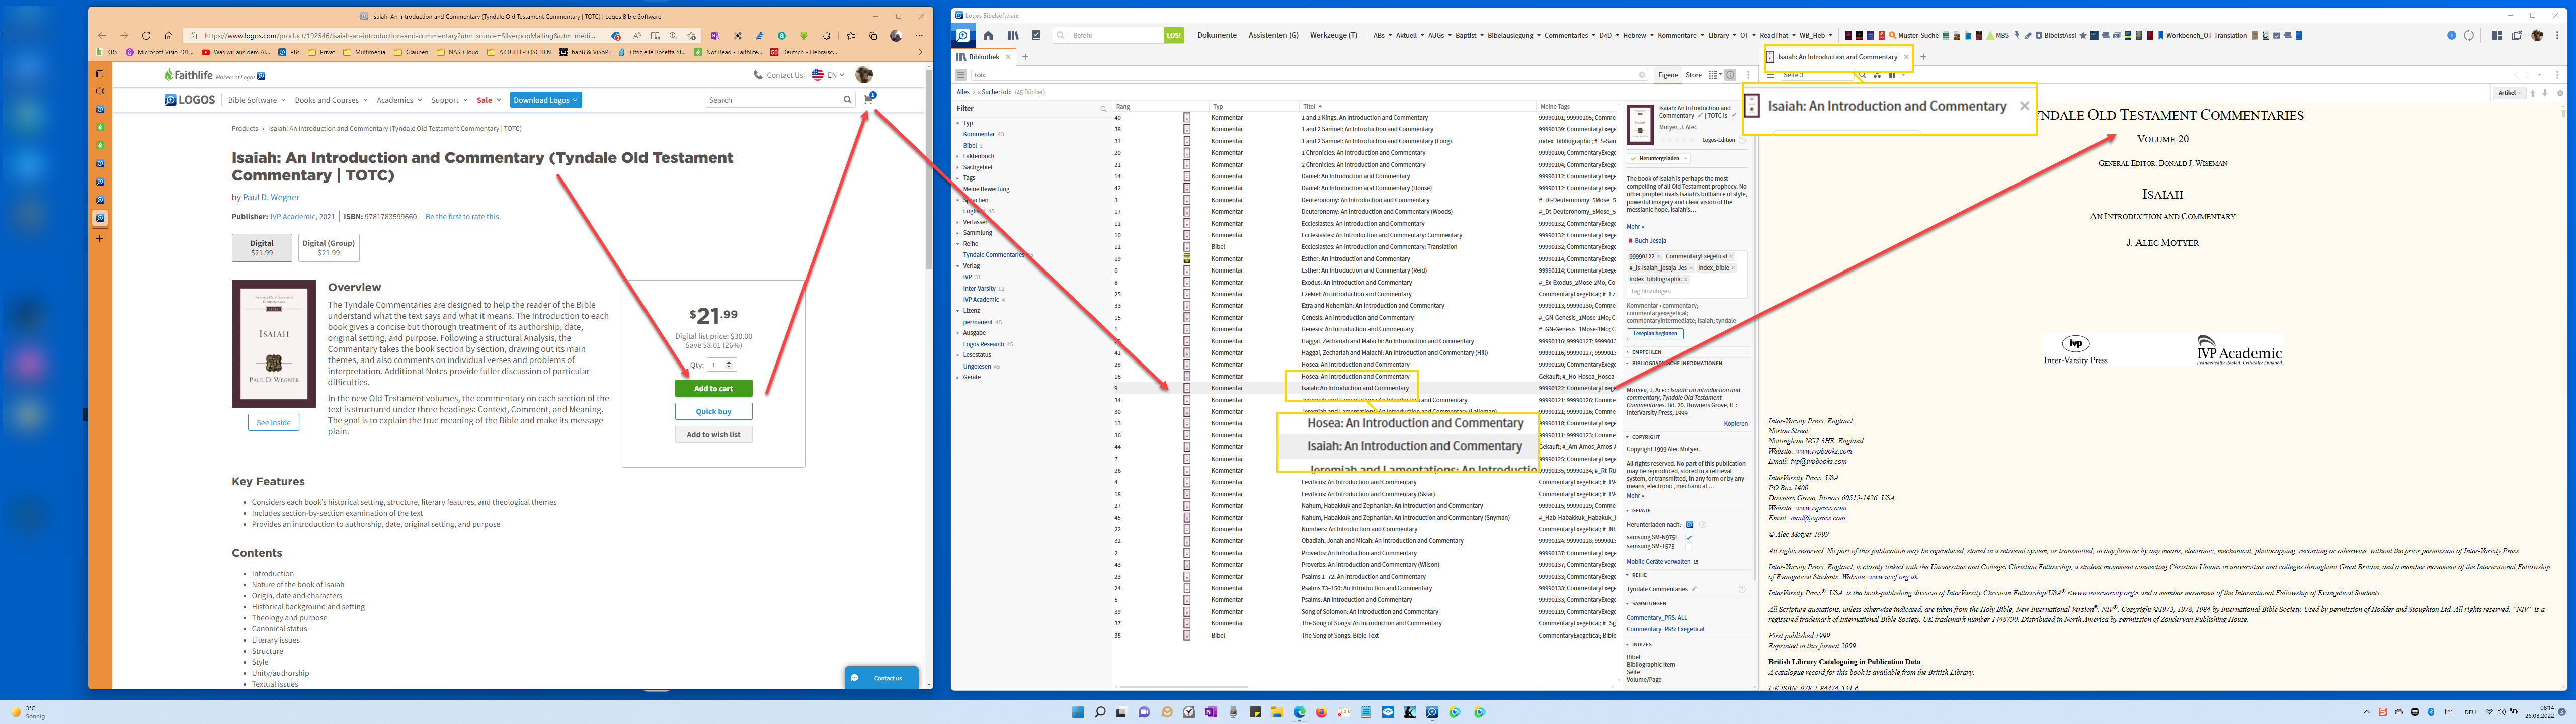Select the Digital $21.99 format option
Viewport: 2576px width, 724px height.
click(x=262, y=247)
